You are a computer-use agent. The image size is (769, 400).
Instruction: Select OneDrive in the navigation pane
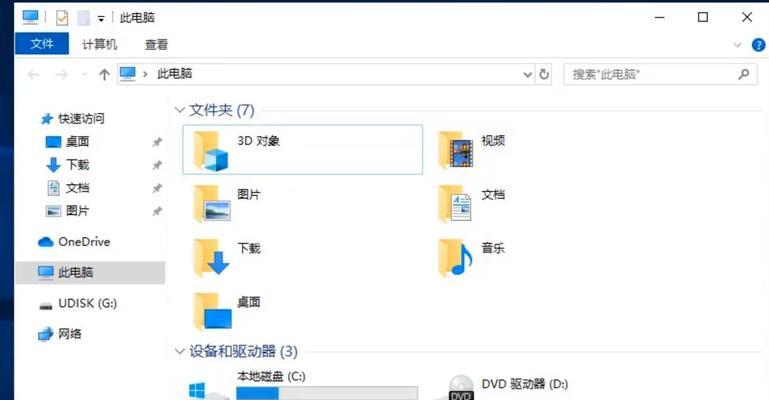point(84,242)
